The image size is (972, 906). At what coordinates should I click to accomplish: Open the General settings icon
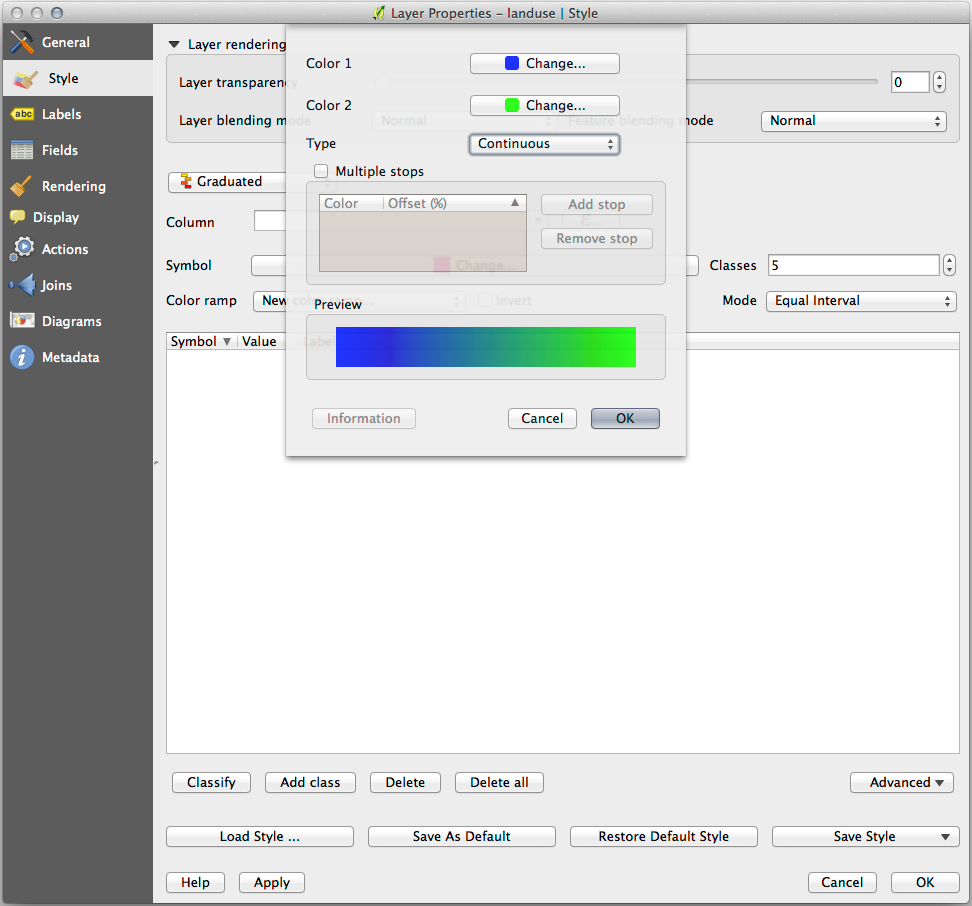22,43
